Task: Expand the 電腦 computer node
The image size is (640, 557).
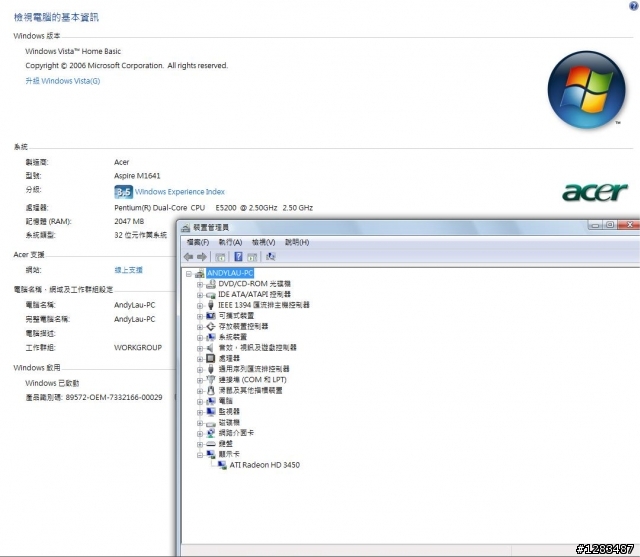Action: point(200,402)
